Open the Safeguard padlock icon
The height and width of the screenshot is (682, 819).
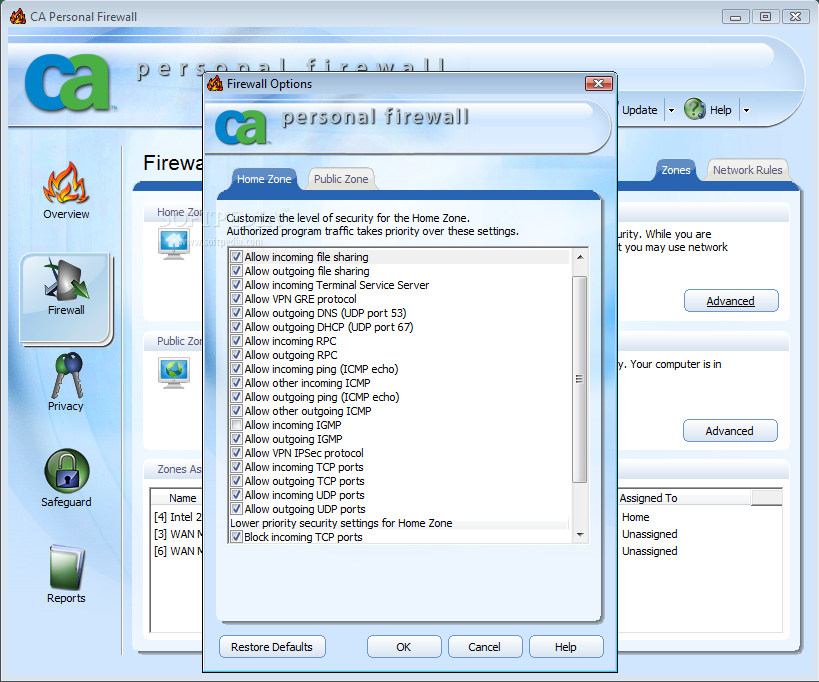point(67,471)
